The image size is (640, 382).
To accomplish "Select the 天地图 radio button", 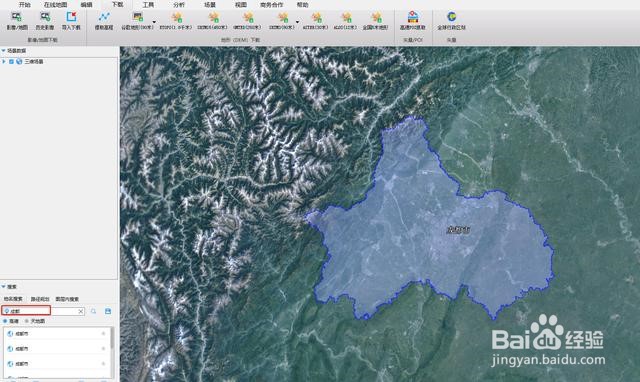I will pyautogui.click(x=27, y=321).
